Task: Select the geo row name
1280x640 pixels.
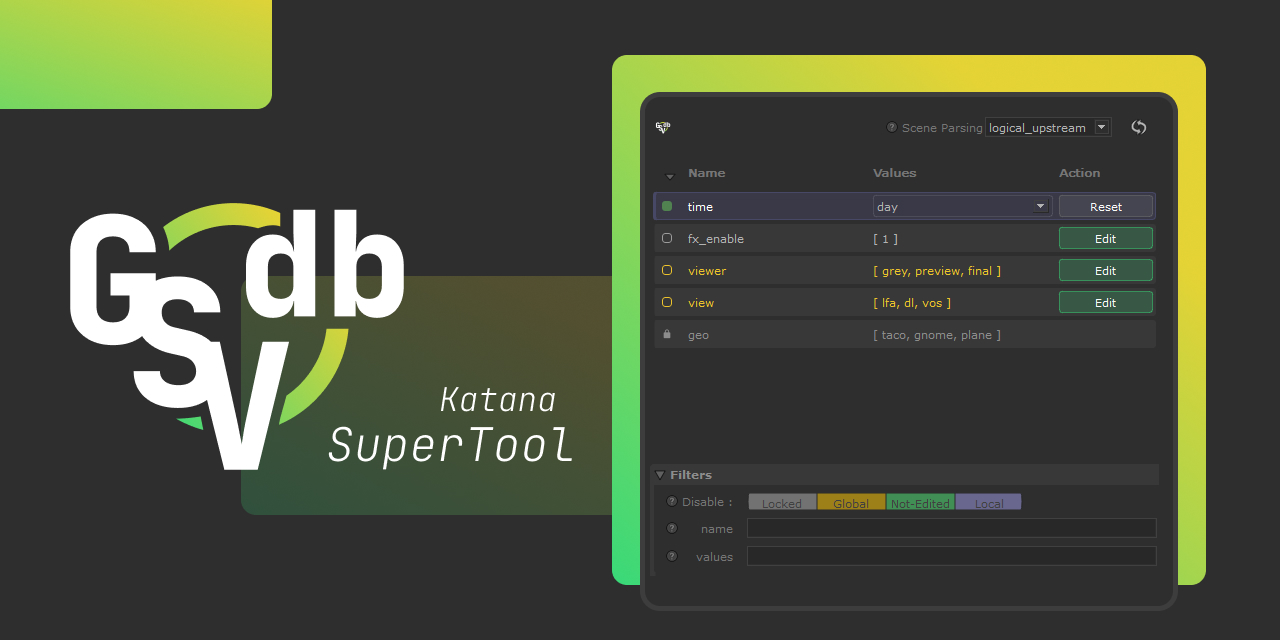Action: tap(698, 335)
